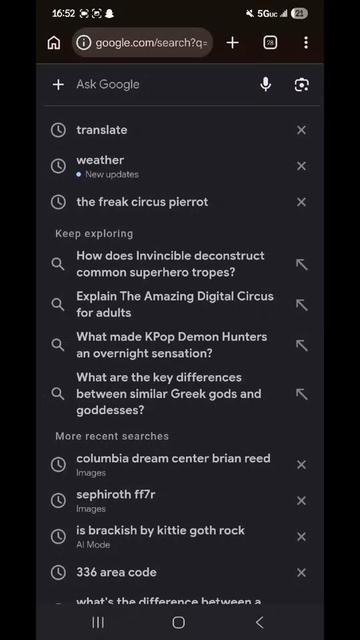Open site info icon in address bar
Screen dimensions: 360x640
tap(84, 42)
